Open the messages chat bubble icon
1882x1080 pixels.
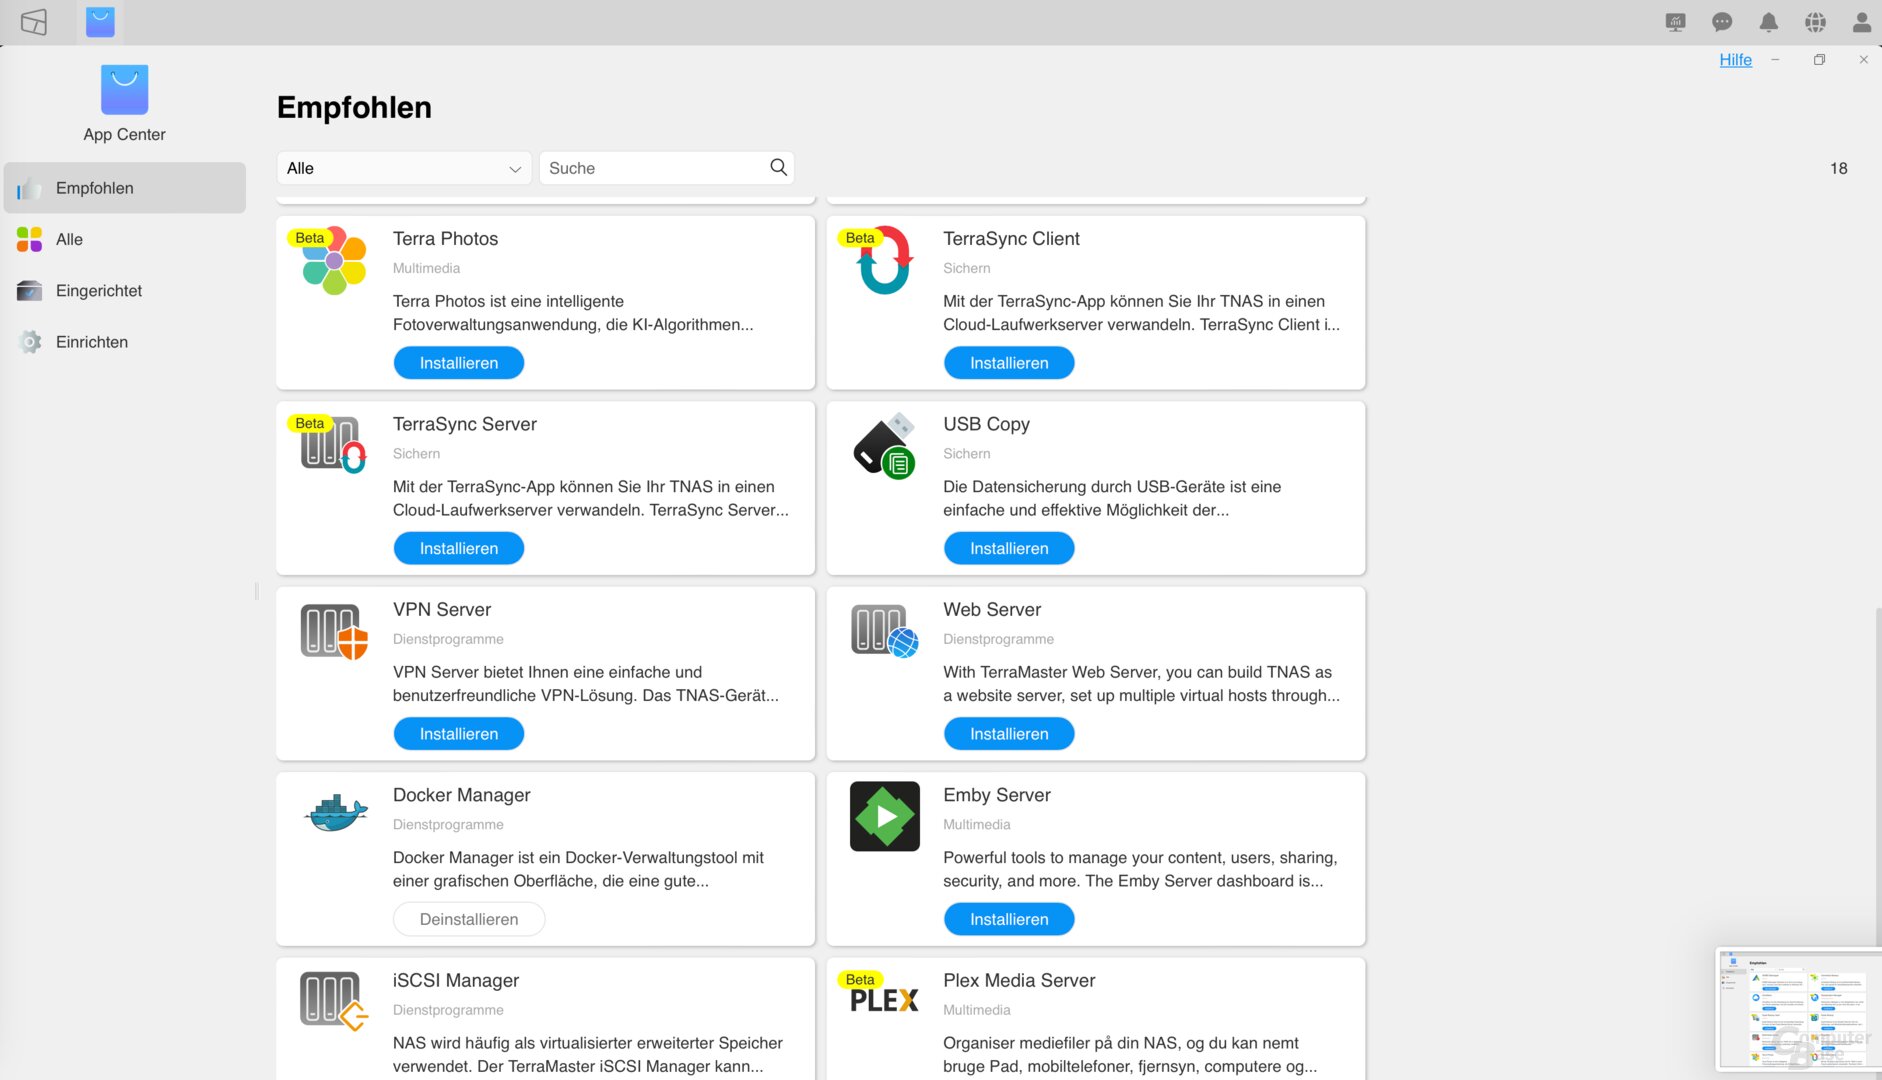pyautogui.click(x=1722, y=22)
